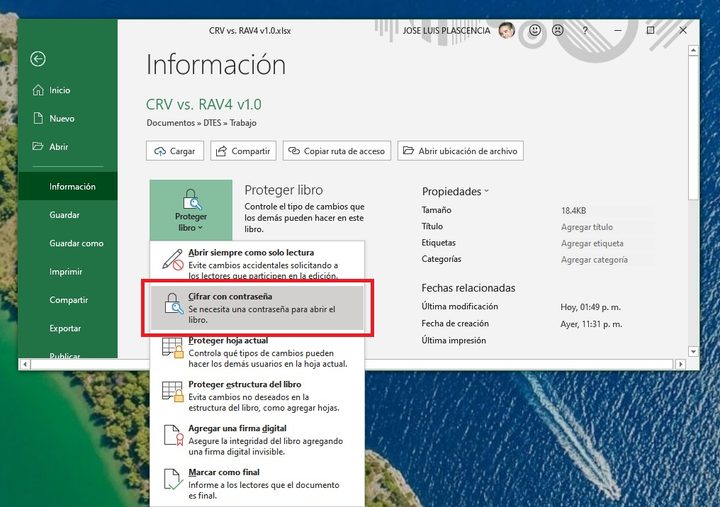Choose Abrir siempre como solo lectura
This screenshot has width=720, height=507.
click(x=257, y=264)
